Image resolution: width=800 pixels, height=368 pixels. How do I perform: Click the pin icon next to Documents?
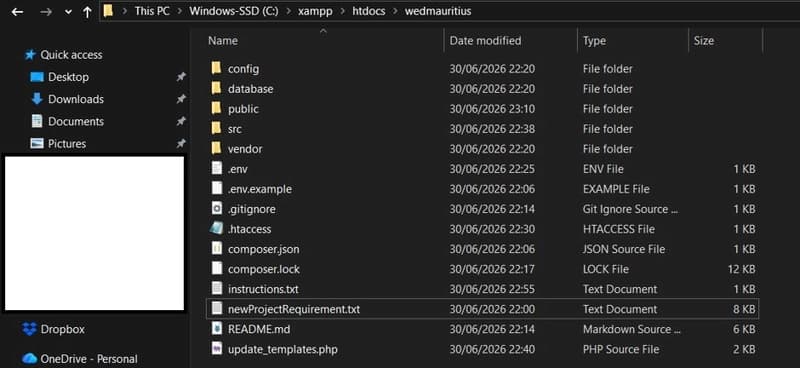click(x=181, y=121)
